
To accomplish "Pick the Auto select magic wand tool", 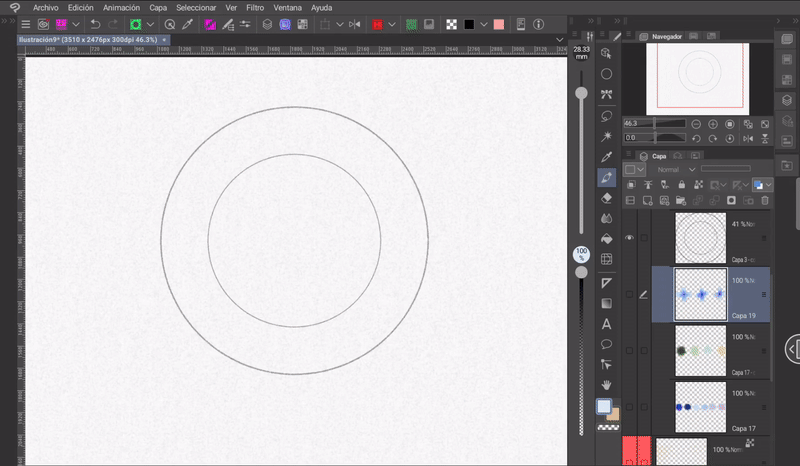I will 606,136.
